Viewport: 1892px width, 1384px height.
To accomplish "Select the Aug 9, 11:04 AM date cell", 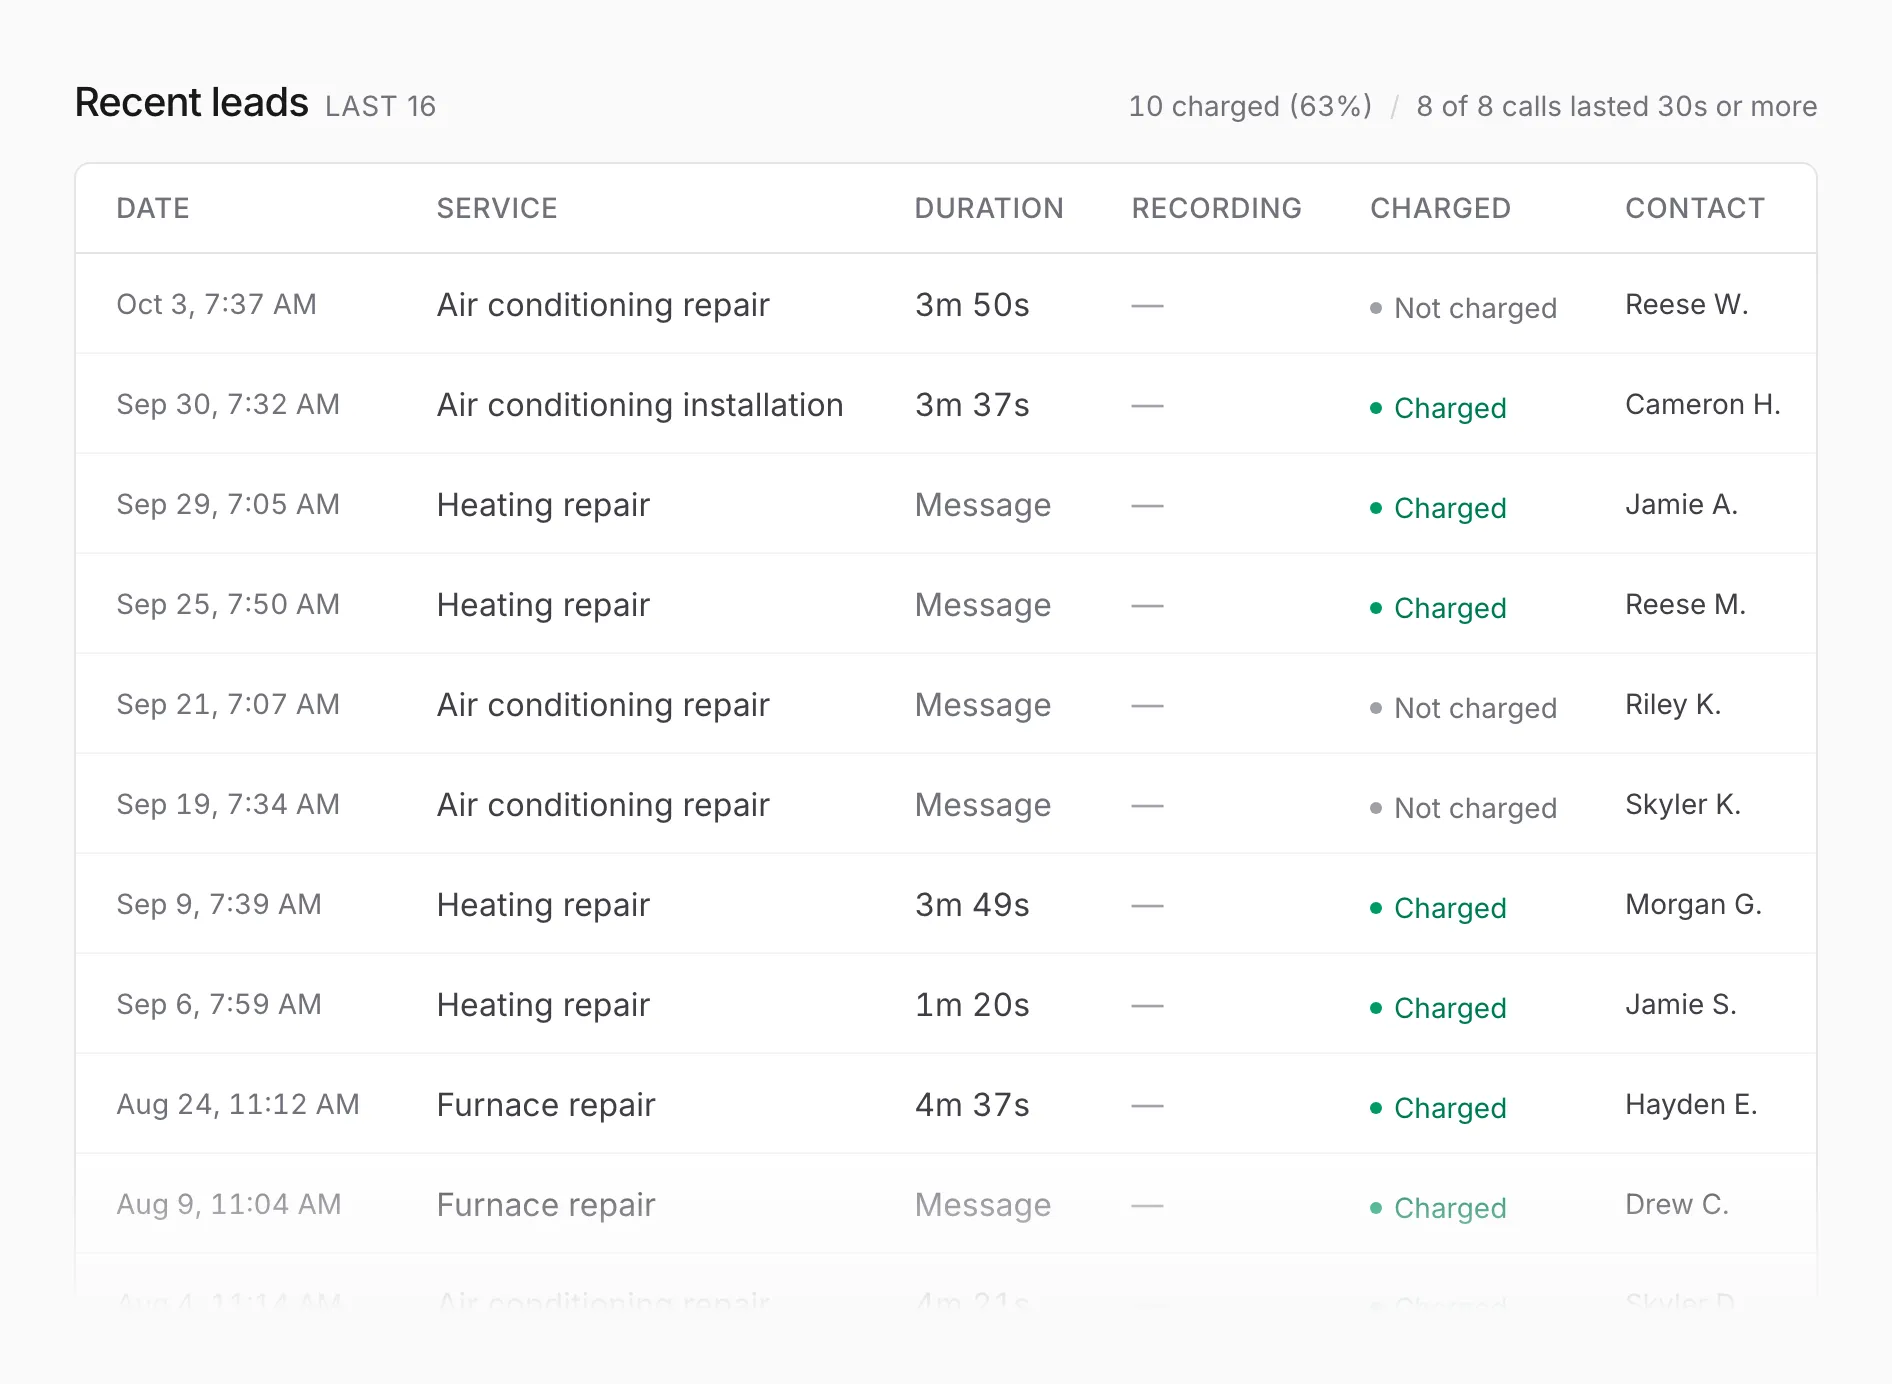I will [229, 1204].
